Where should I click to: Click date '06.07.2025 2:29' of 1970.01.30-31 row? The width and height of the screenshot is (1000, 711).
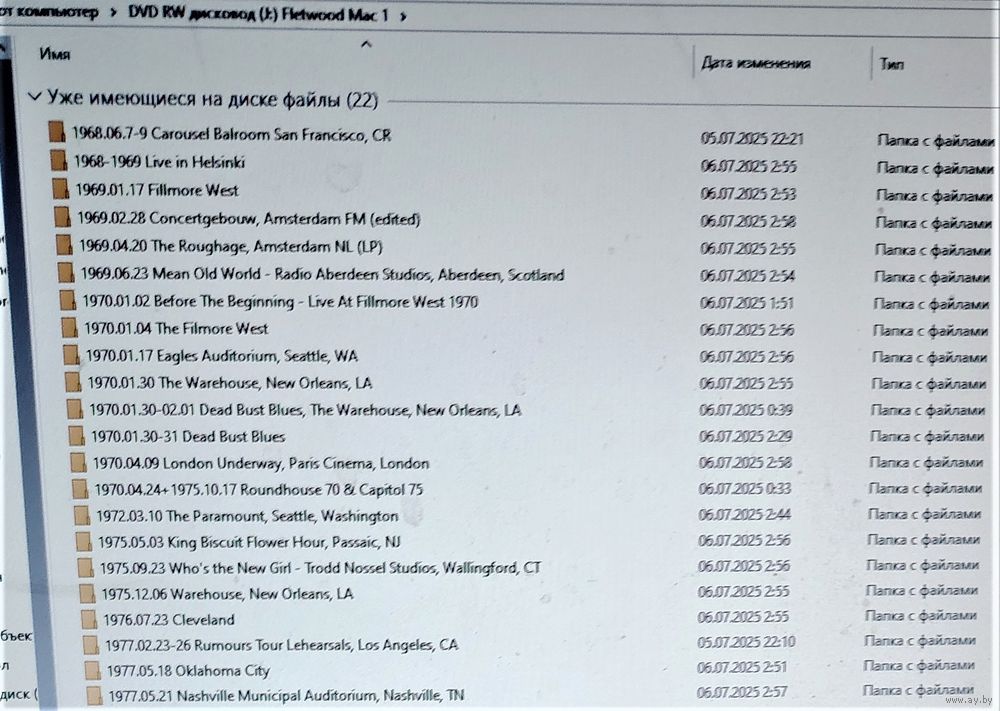[x=746, y=437]
